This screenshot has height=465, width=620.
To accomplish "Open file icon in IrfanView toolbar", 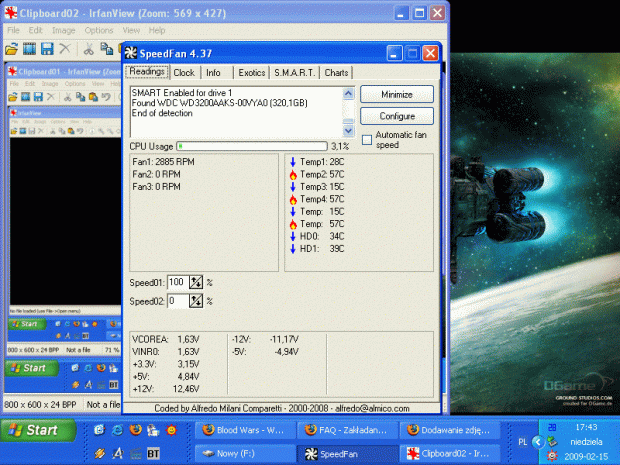I will point(11,49).
